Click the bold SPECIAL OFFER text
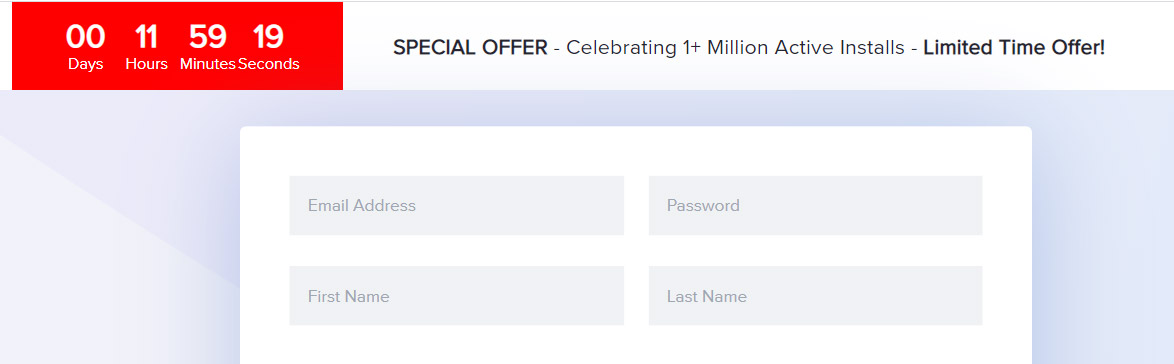 point(470,48)
